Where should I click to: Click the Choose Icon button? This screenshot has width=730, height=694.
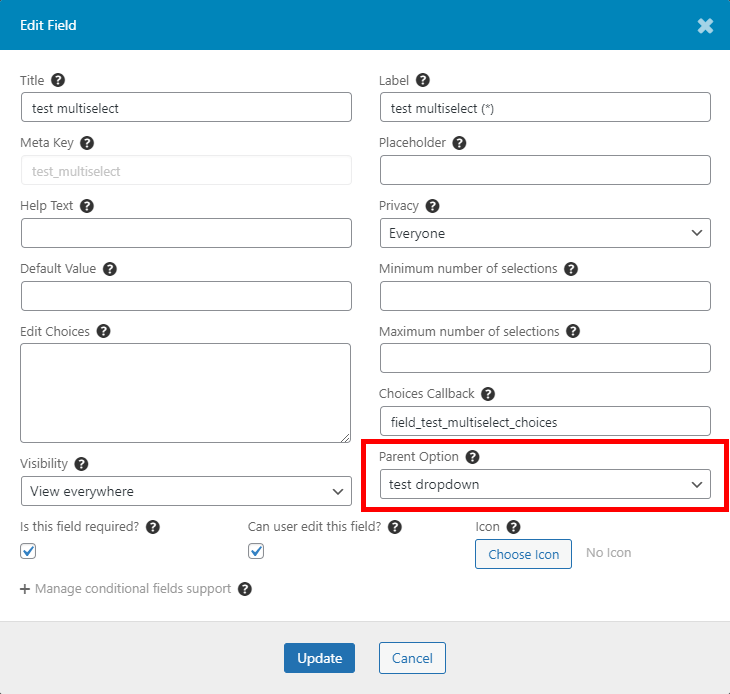523,554
